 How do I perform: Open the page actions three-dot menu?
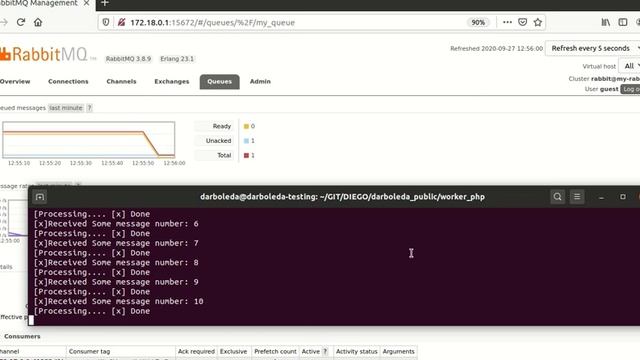pyautogui.click(x=507, y=22)
